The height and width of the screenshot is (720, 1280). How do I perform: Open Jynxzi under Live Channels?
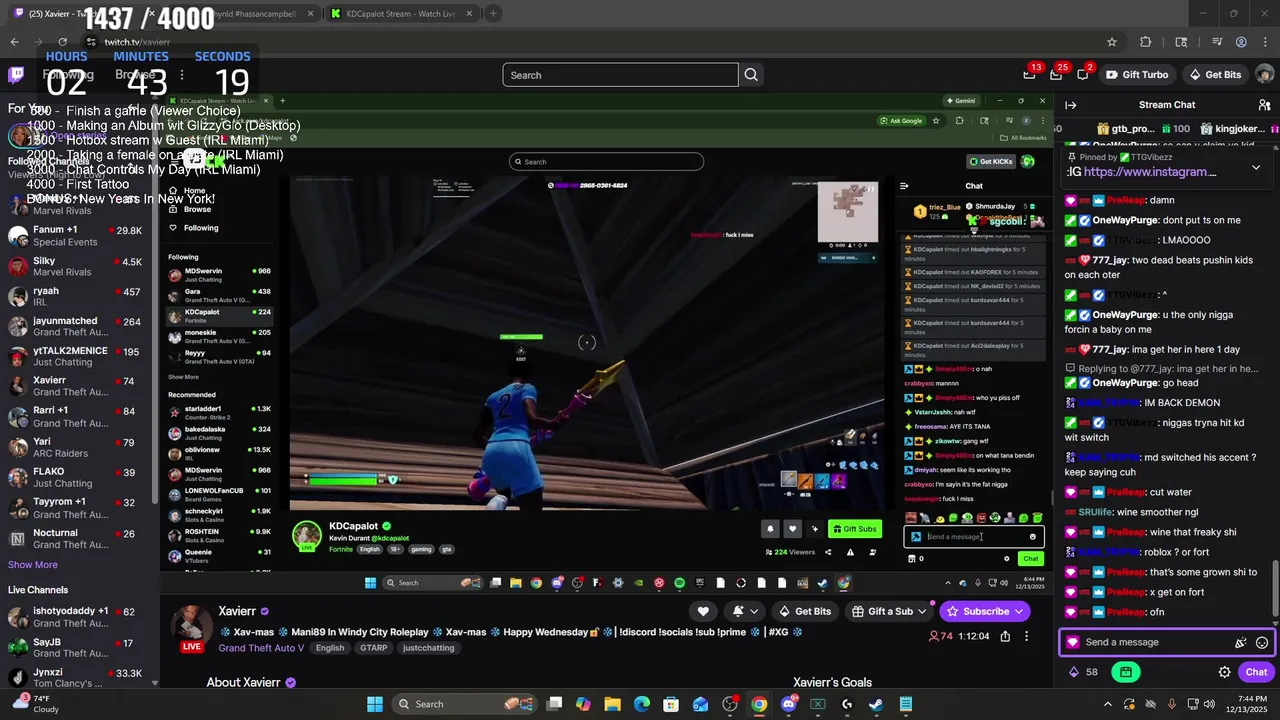click(78, 678)
